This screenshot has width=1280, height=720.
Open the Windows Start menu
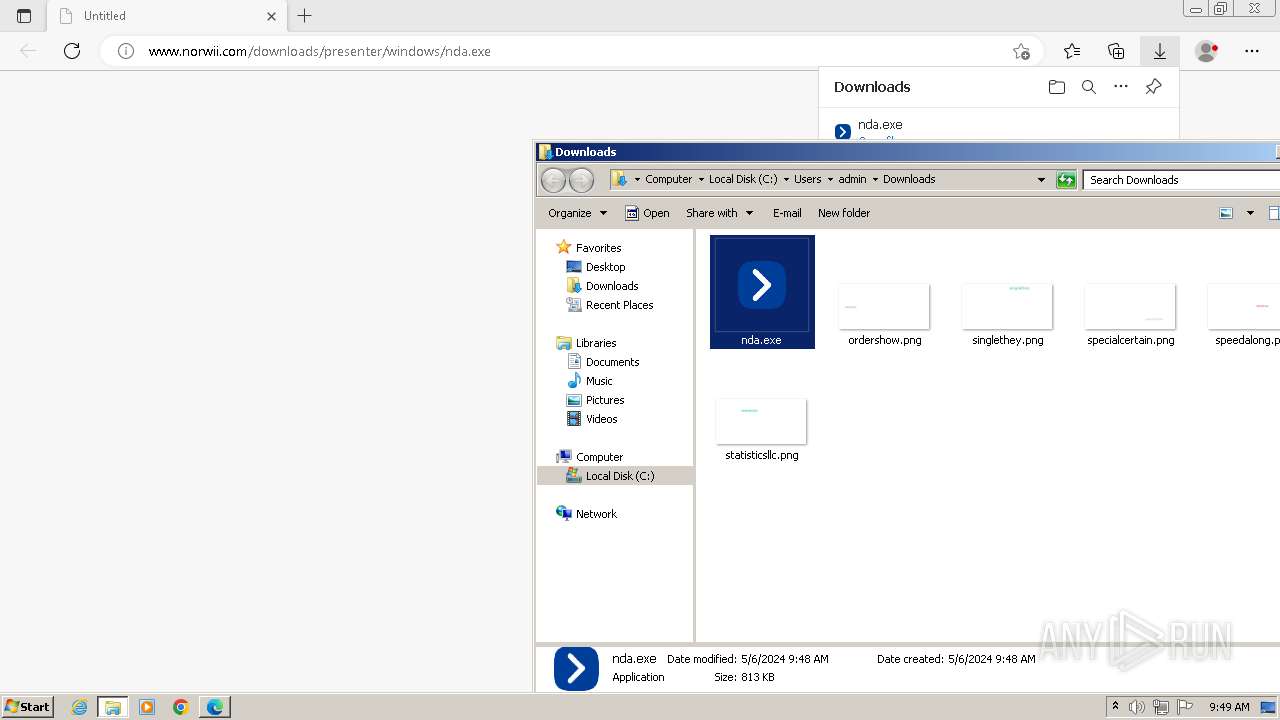click(x=27, y=706)
